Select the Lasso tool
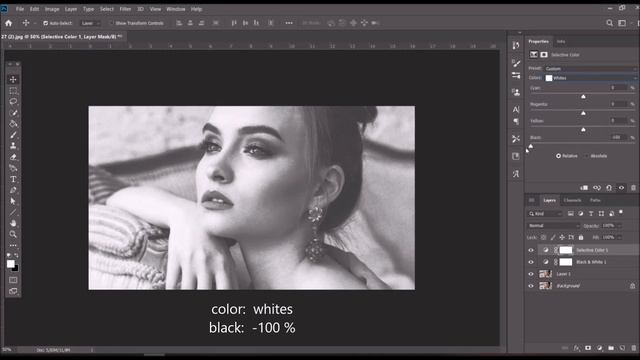Image resolution: width=640 pixels, height=360 pixels. click(13, 102)
